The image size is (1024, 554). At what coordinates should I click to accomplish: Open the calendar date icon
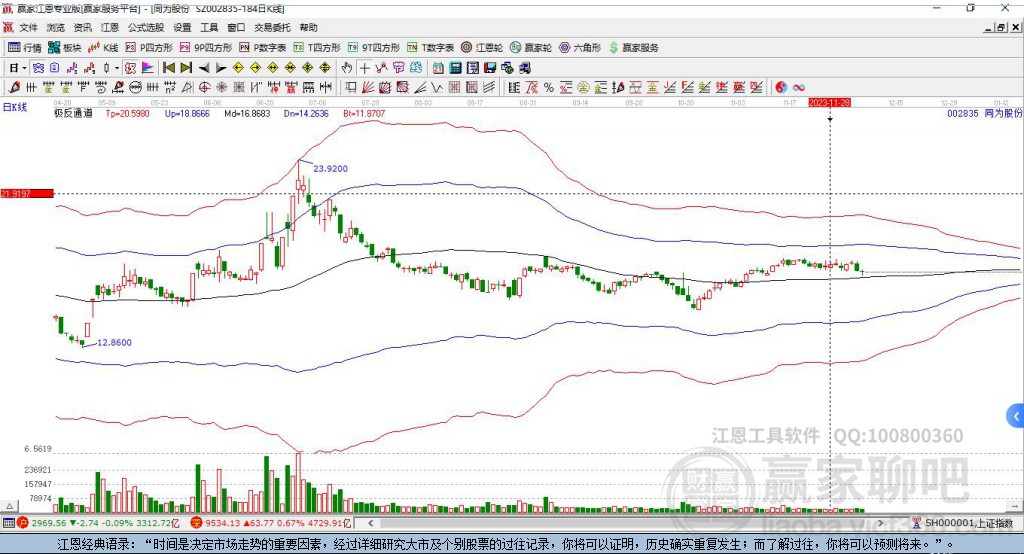(438, 67)
